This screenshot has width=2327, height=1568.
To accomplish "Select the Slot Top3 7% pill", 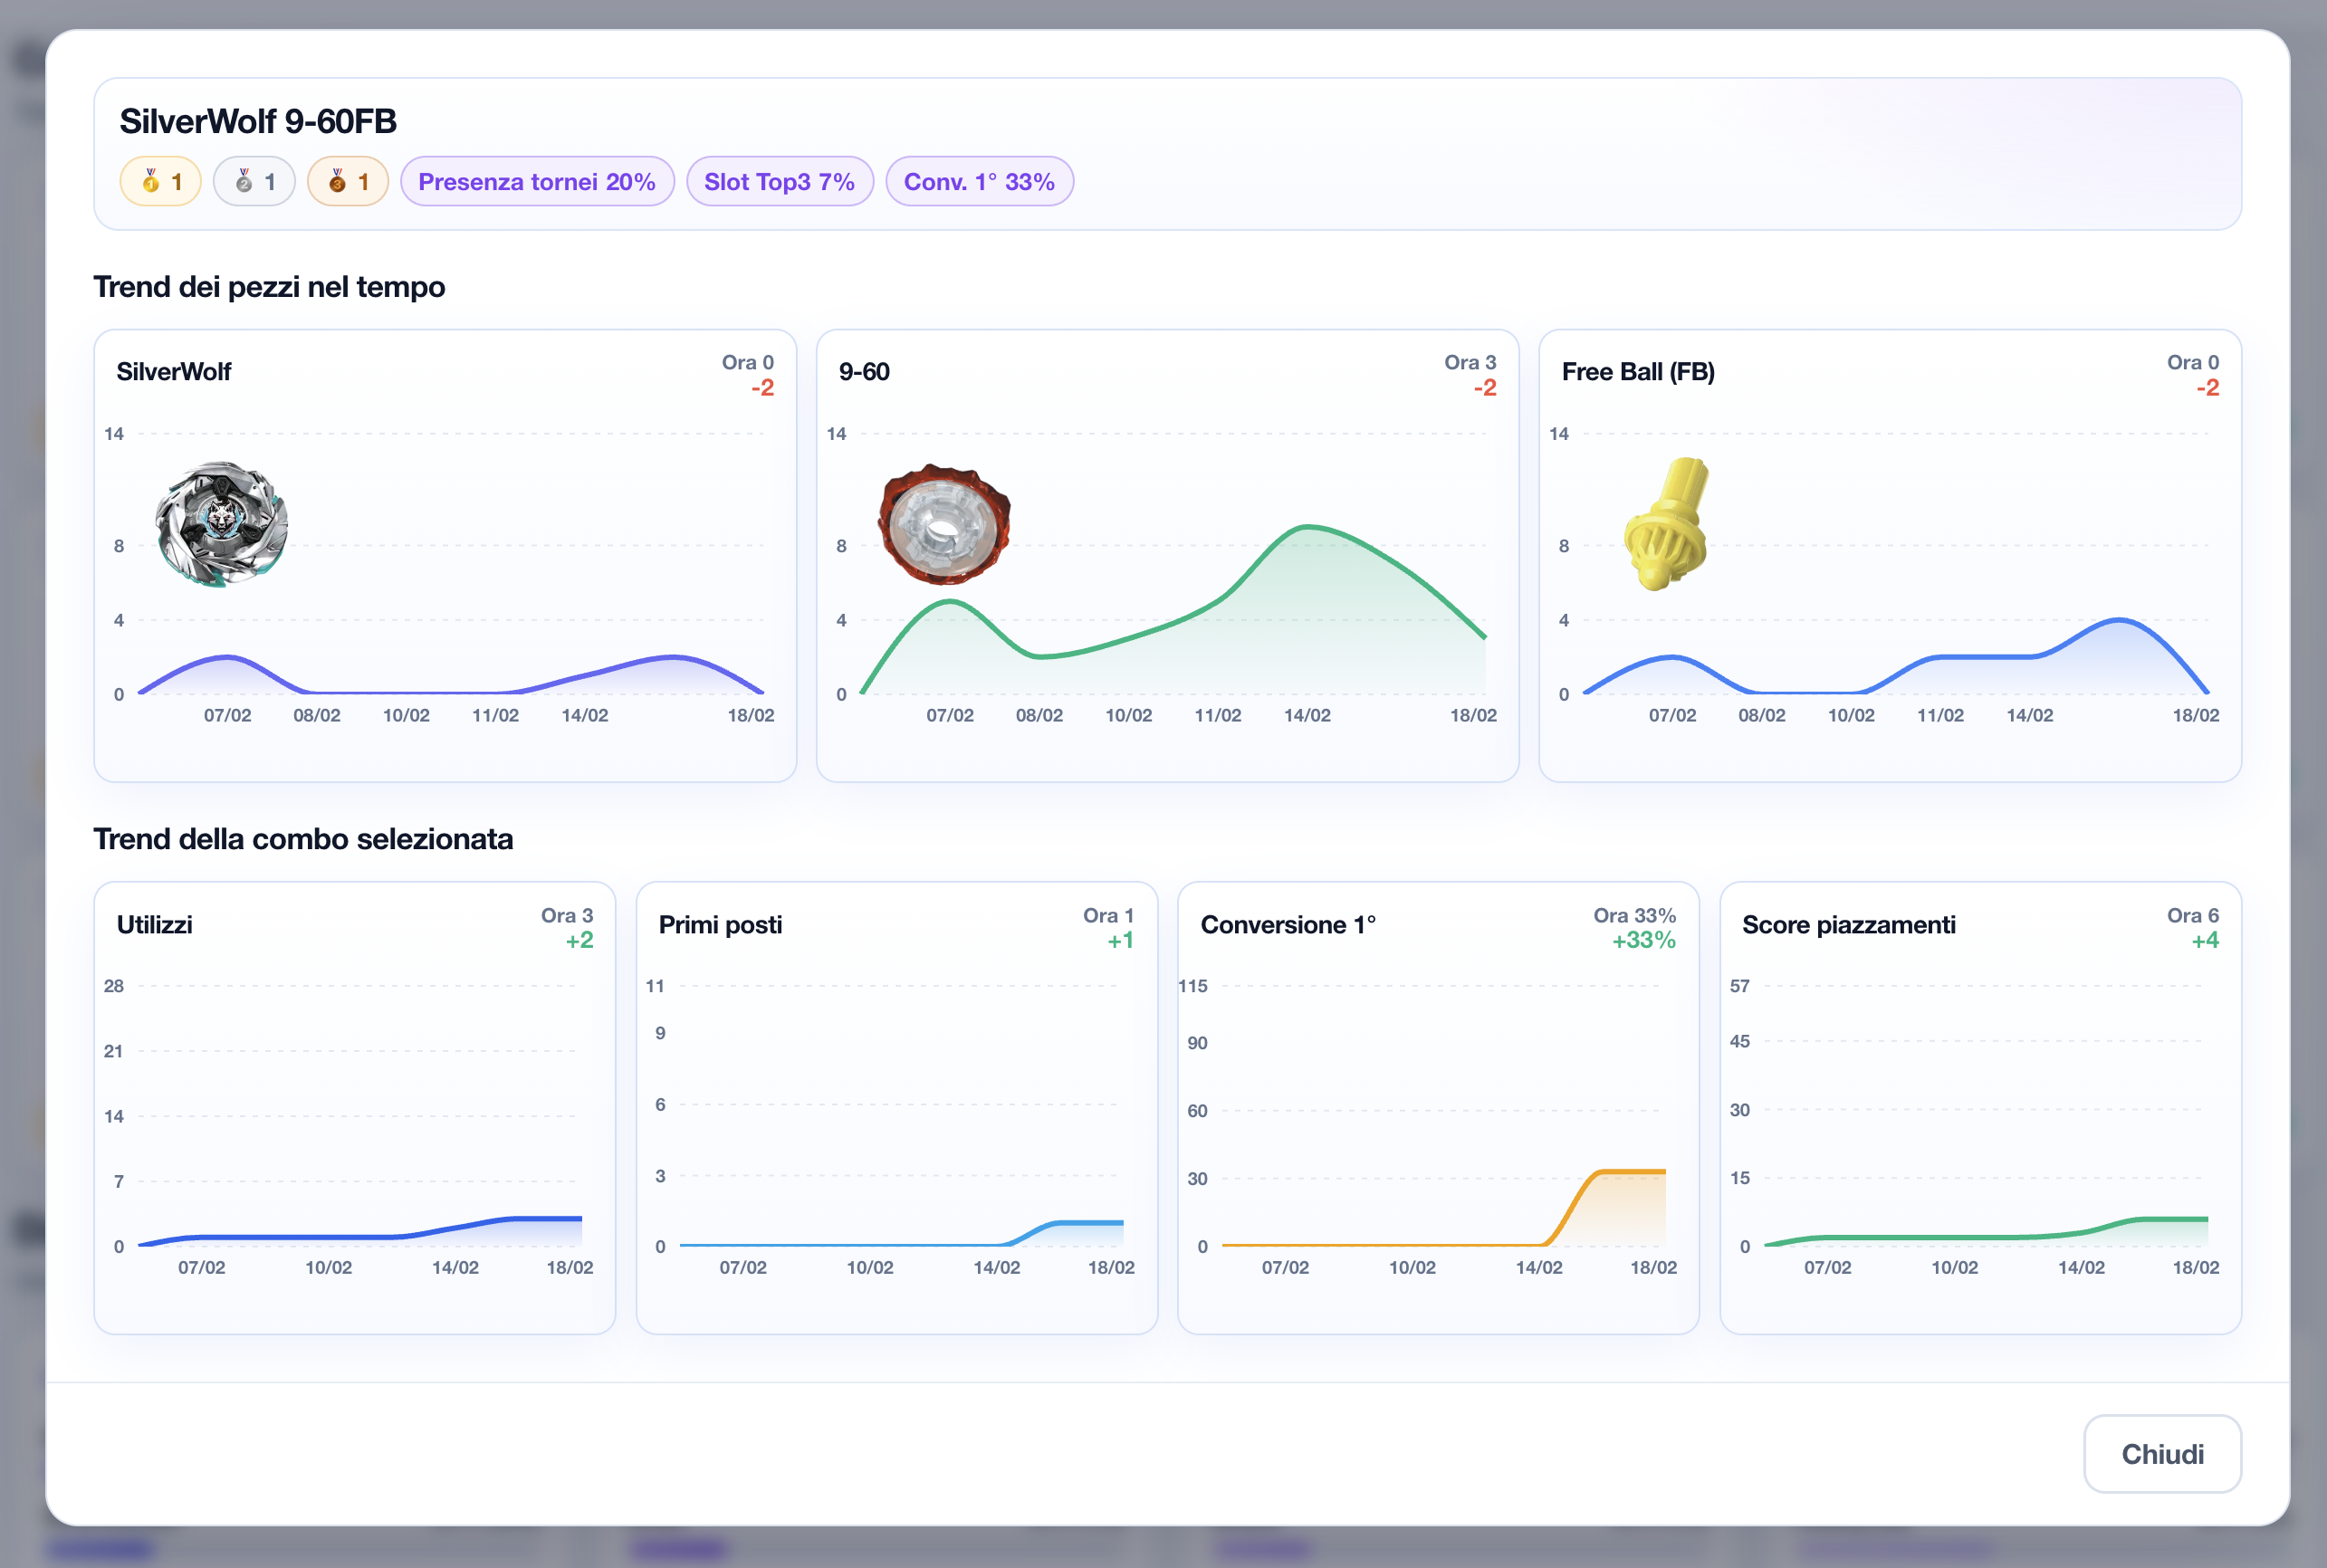I will click(x=779, y=181).
